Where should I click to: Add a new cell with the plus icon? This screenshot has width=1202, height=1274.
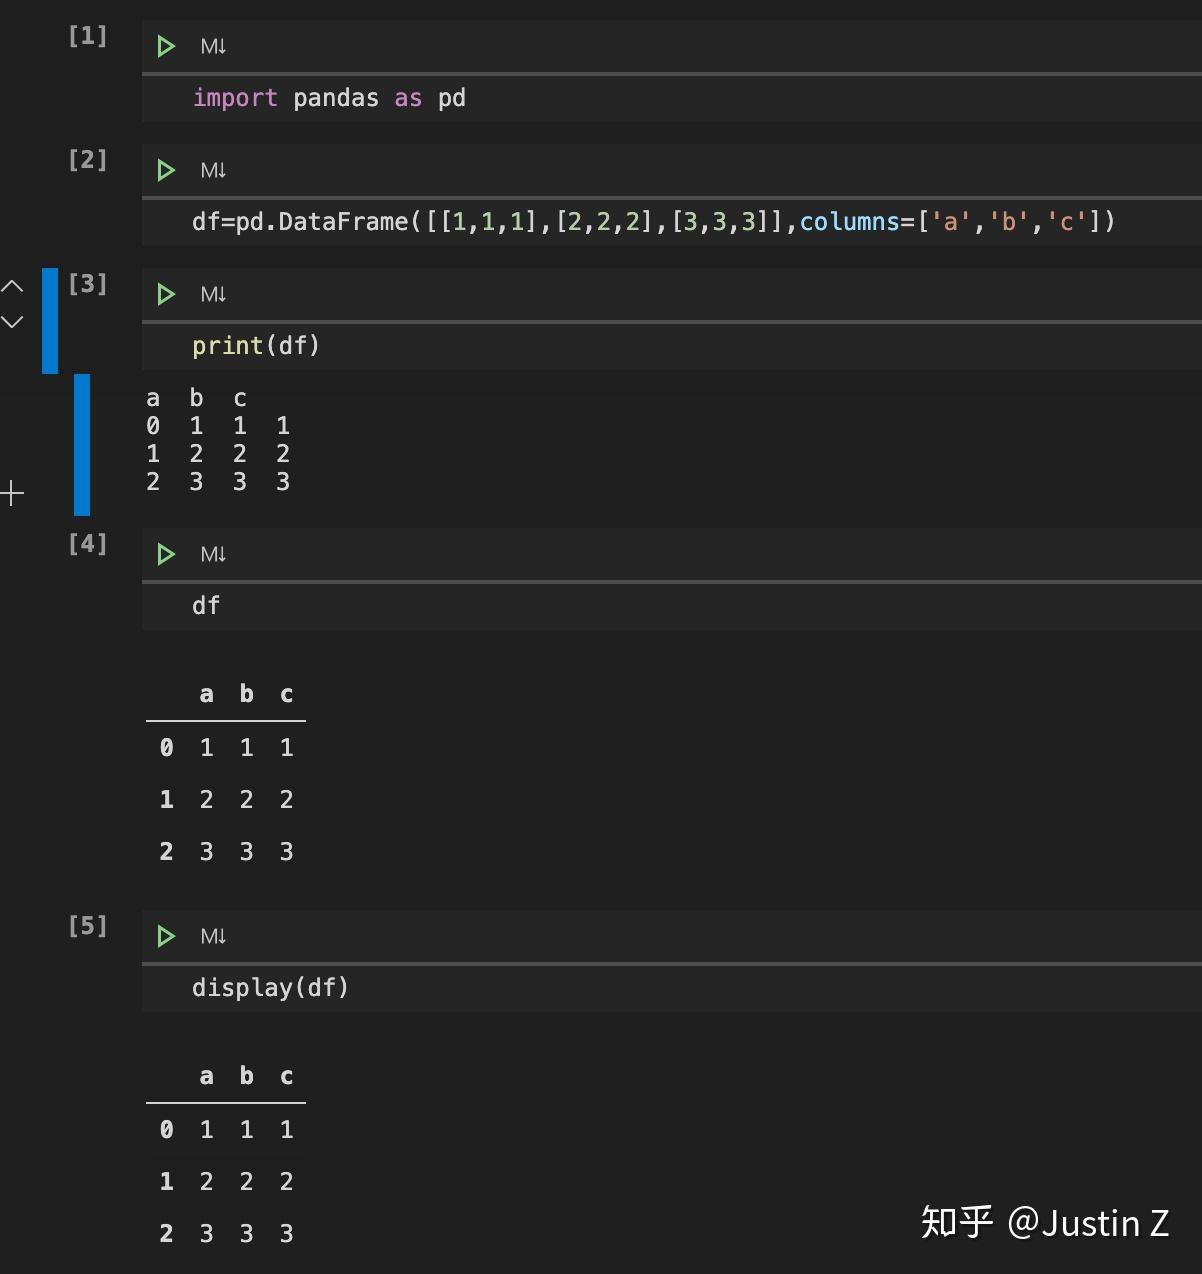(x=13, y=491)
